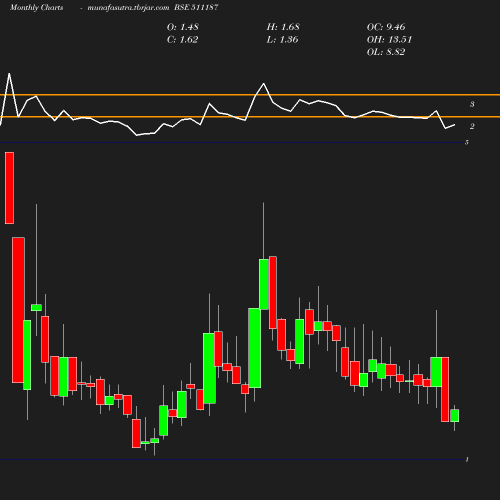The width and height of the screenshot is (500, 500).
Task: Click the 'OC: 9.46' reading
Action: tap(386, 27)
